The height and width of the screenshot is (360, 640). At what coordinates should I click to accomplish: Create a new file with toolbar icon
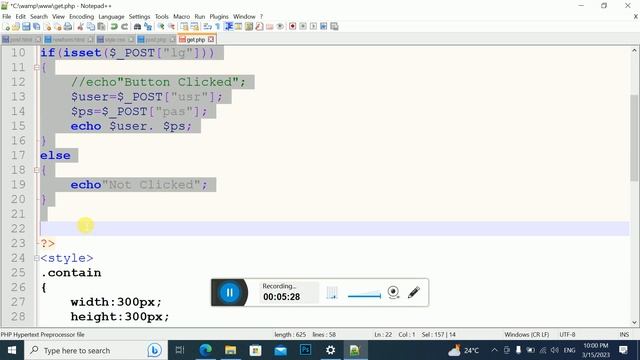point(6,27)
